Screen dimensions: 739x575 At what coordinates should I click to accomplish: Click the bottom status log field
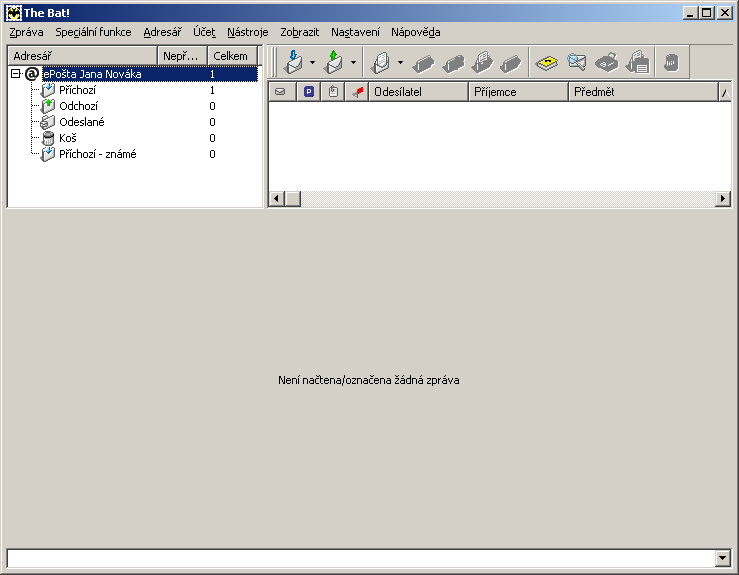(x=361, y=558)
